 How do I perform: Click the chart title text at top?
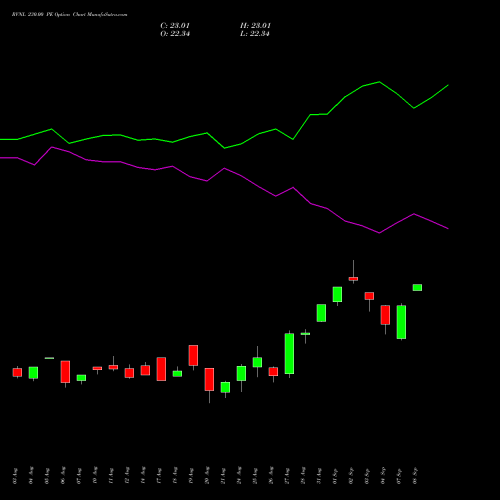pyautogui.click(x=69, y=15)
